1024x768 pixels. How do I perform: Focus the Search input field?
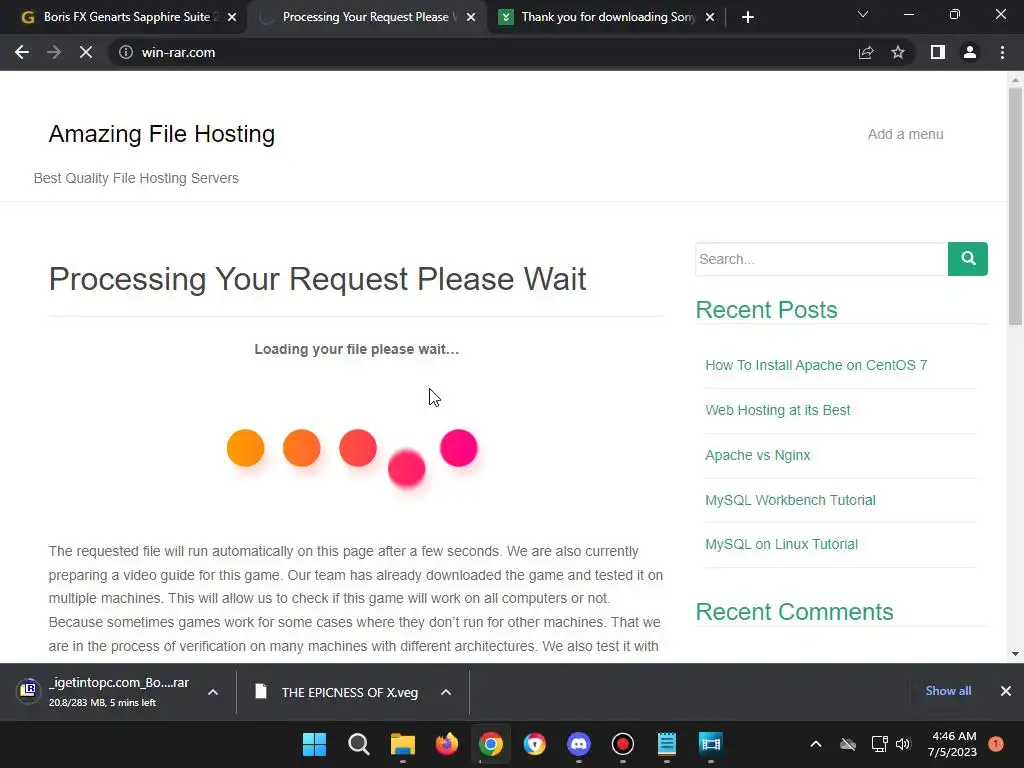[x=822, y=259]
